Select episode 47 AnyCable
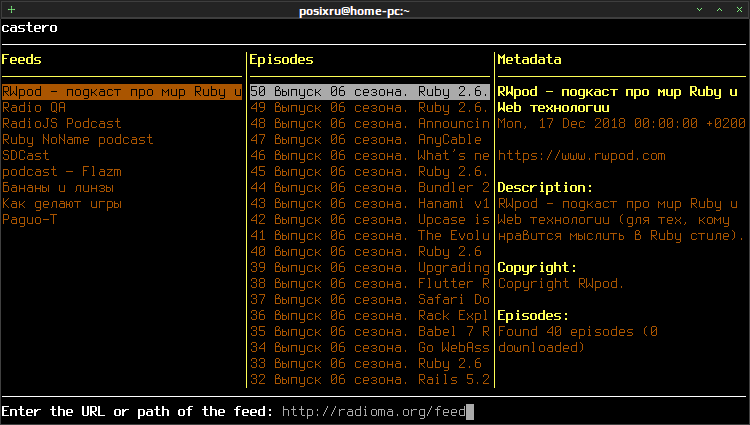750x425 pixels. click(366, 140)
